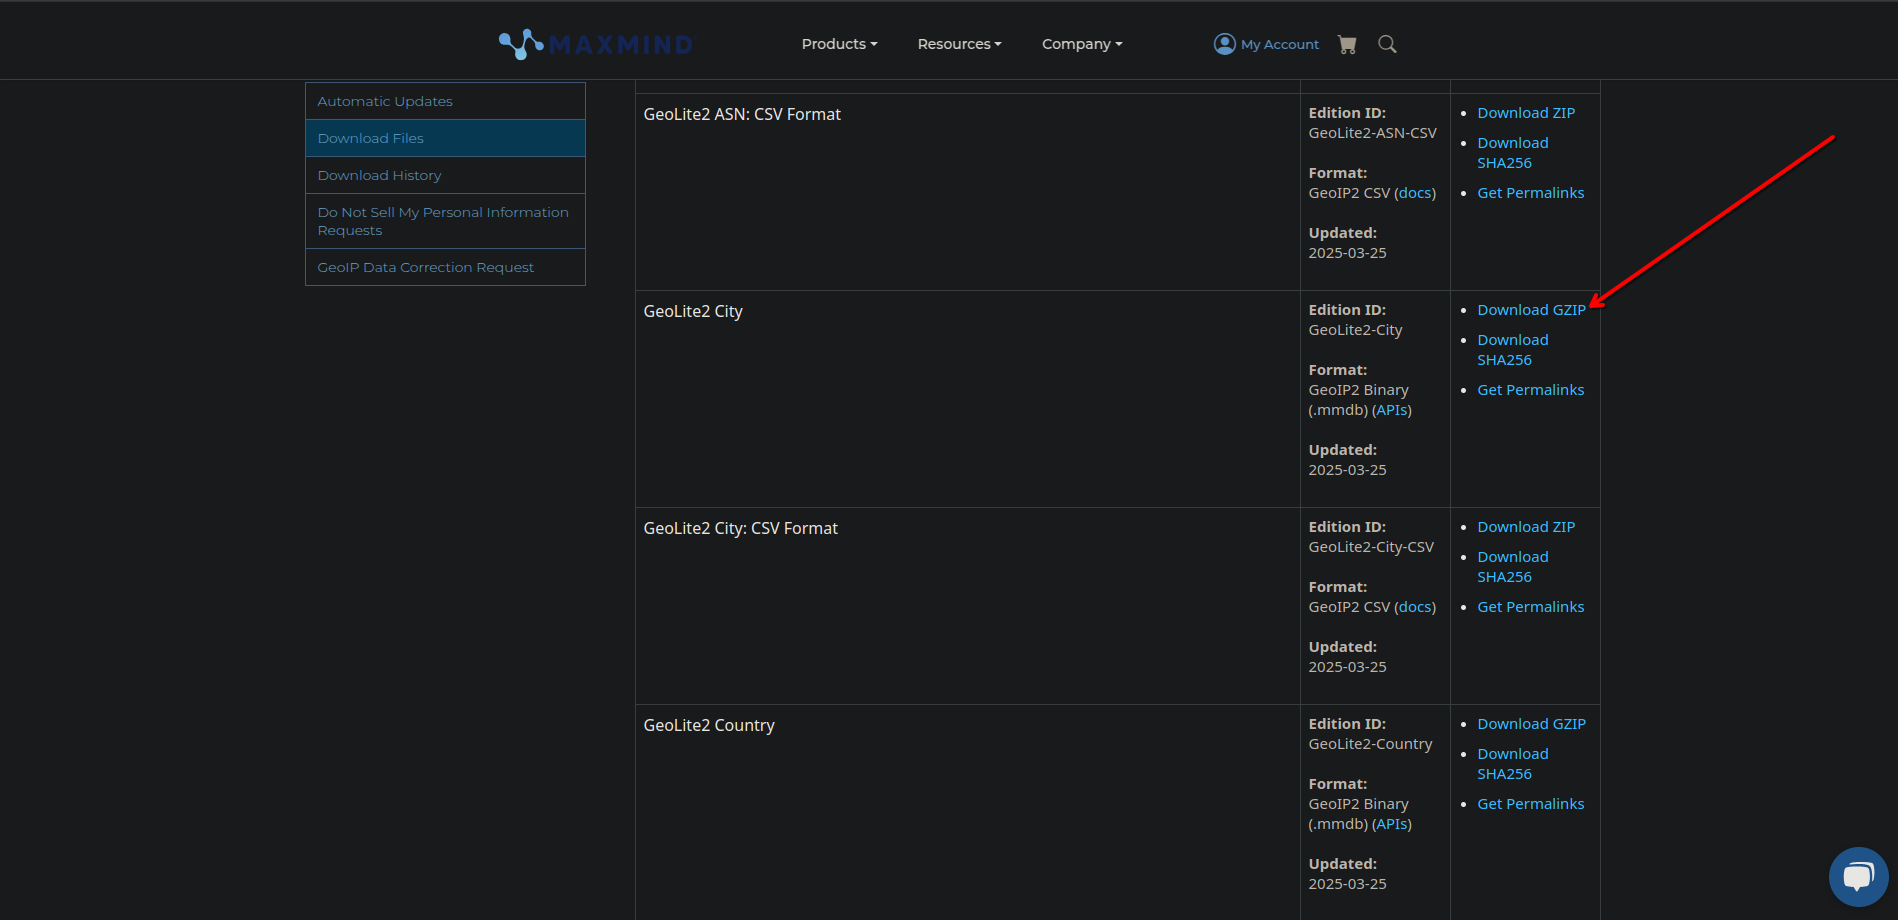The height and width of the screenshot is (920, 1898).
Task: Open GeoIP Data Correction Request
Action: [x=445, y=267]
